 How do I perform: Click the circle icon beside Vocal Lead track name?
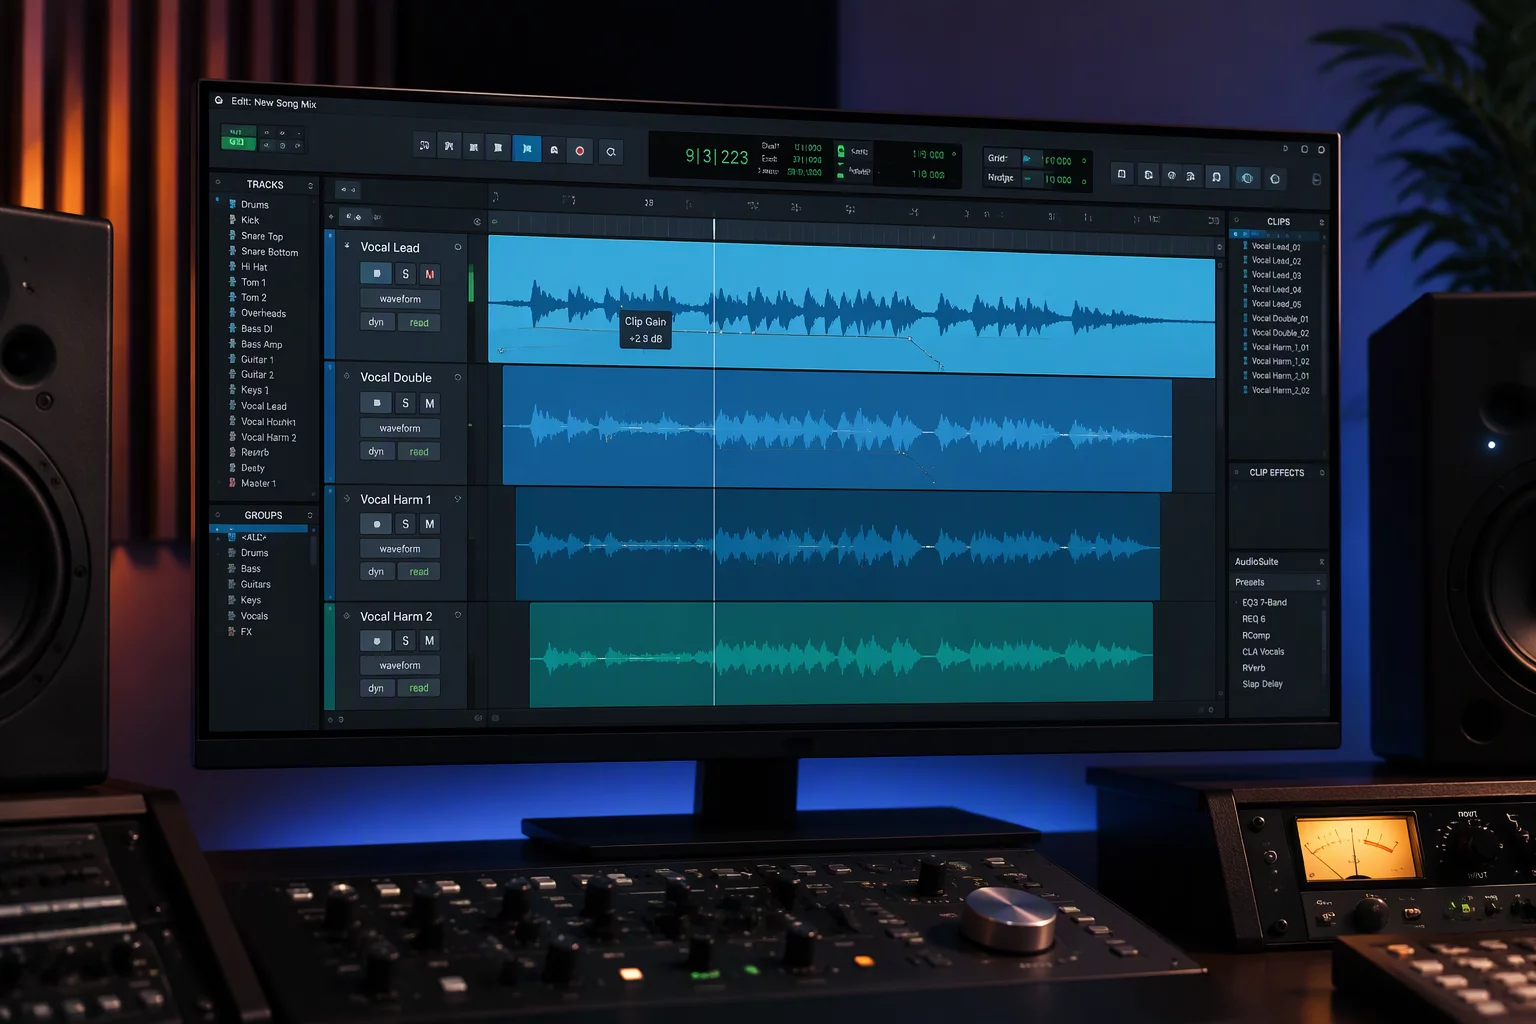[458, 247]
